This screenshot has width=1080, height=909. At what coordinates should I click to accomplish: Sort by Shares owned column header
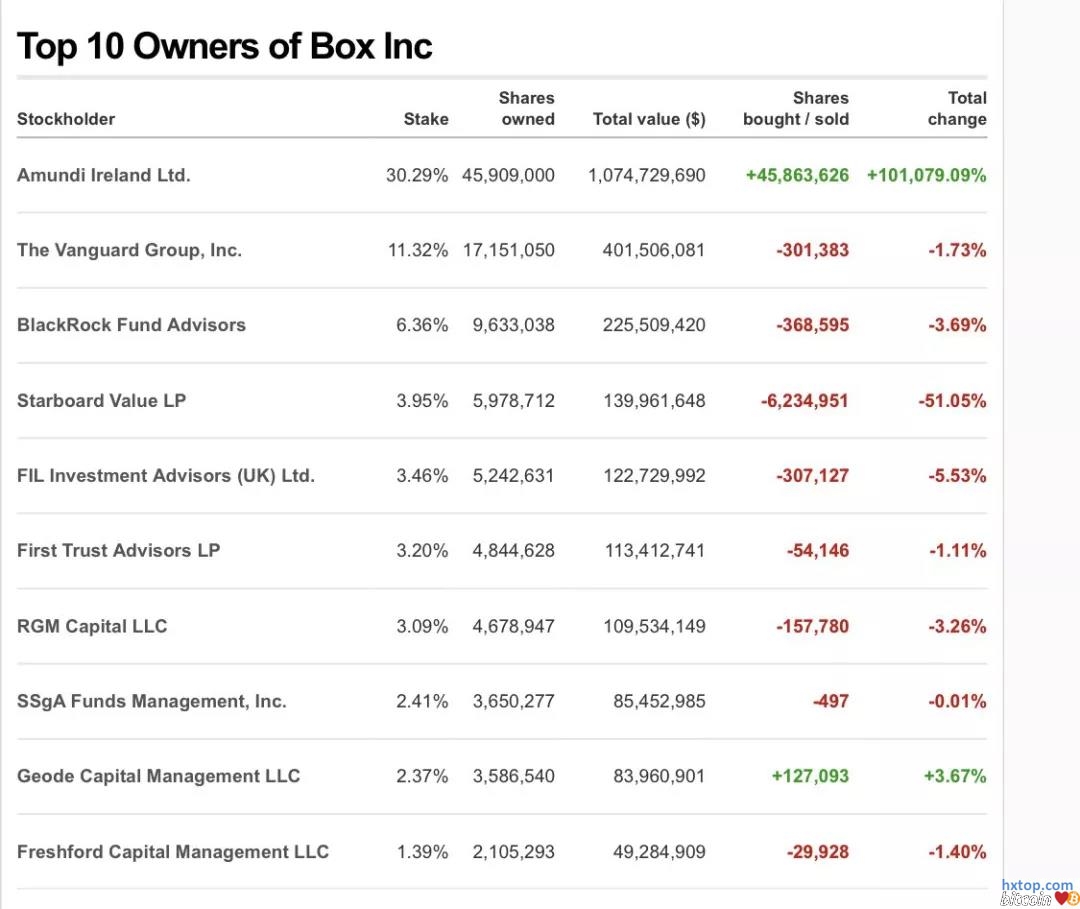[527, 109]
